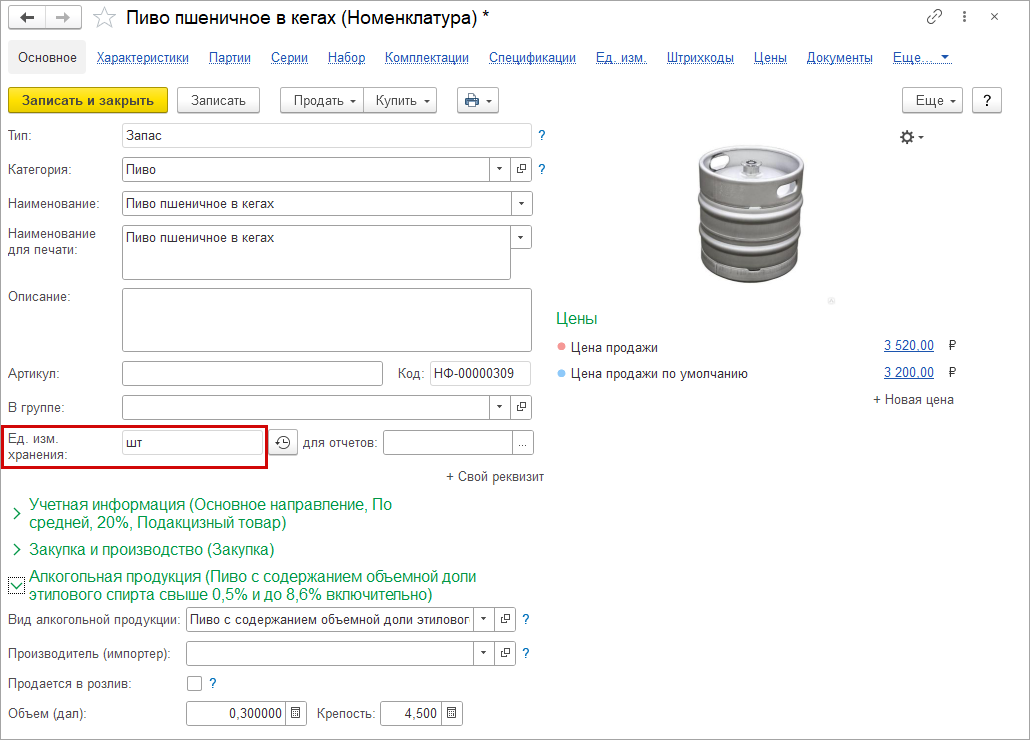Open the Наименование dropdown arrow
Image resolution: width=1030 pixels, height=740 pixels.
522,204
